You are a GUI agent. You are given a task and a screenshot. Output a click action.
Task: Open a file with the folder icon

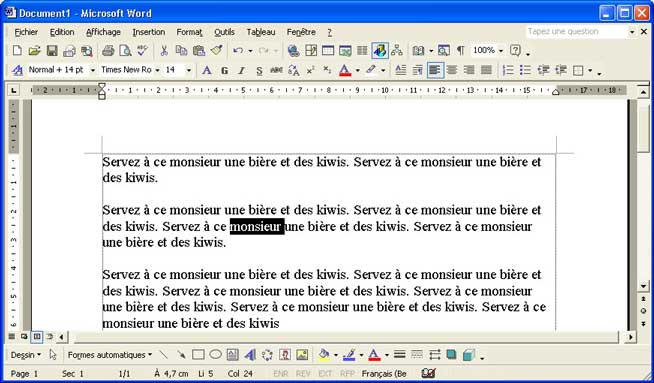(34, 51)
